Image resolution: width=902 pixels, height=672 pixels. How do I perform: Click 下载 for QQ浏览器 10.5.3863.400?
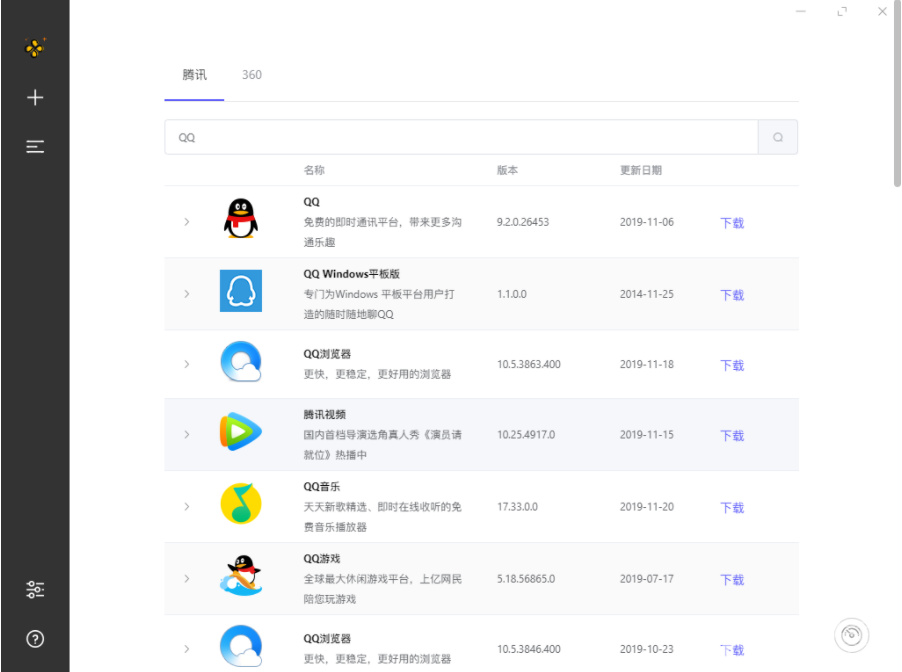click(732, 365)
